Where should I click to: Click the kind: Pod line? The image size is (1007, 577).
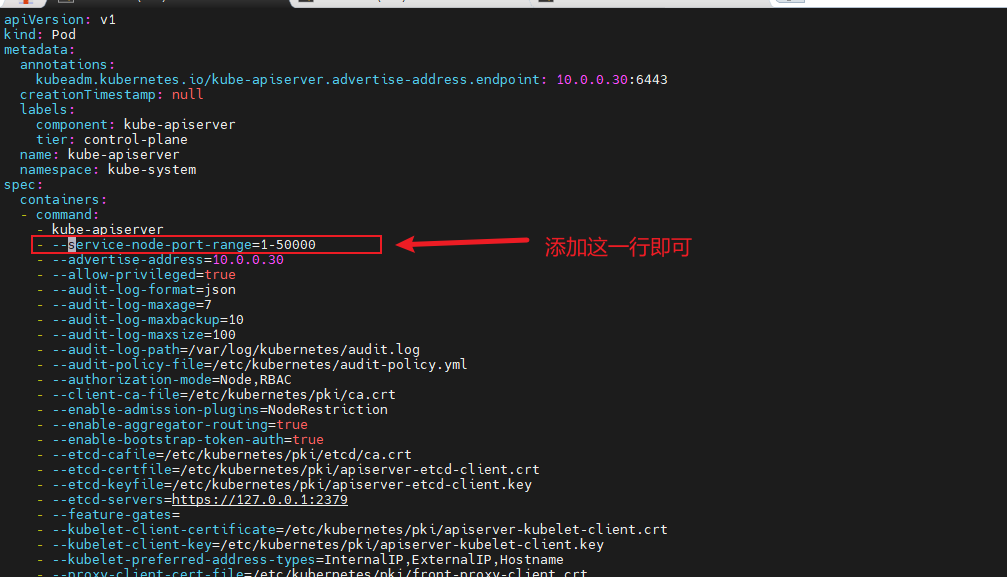click(x=40, y=34)
